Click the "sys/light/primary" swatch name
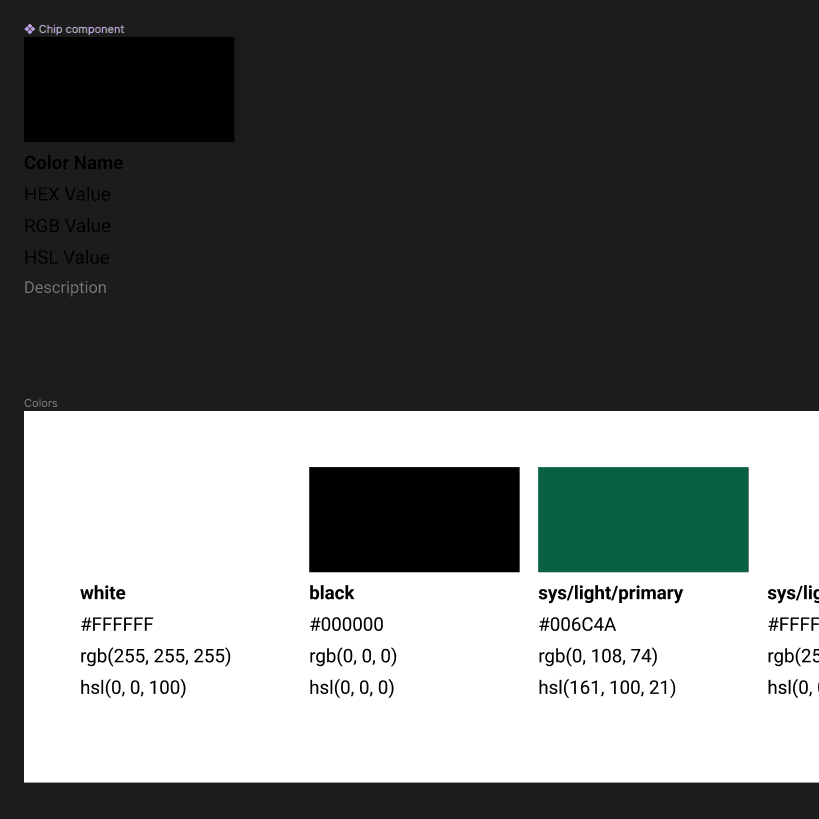This screenshot has width=819, height=819. tap(610, 592)
